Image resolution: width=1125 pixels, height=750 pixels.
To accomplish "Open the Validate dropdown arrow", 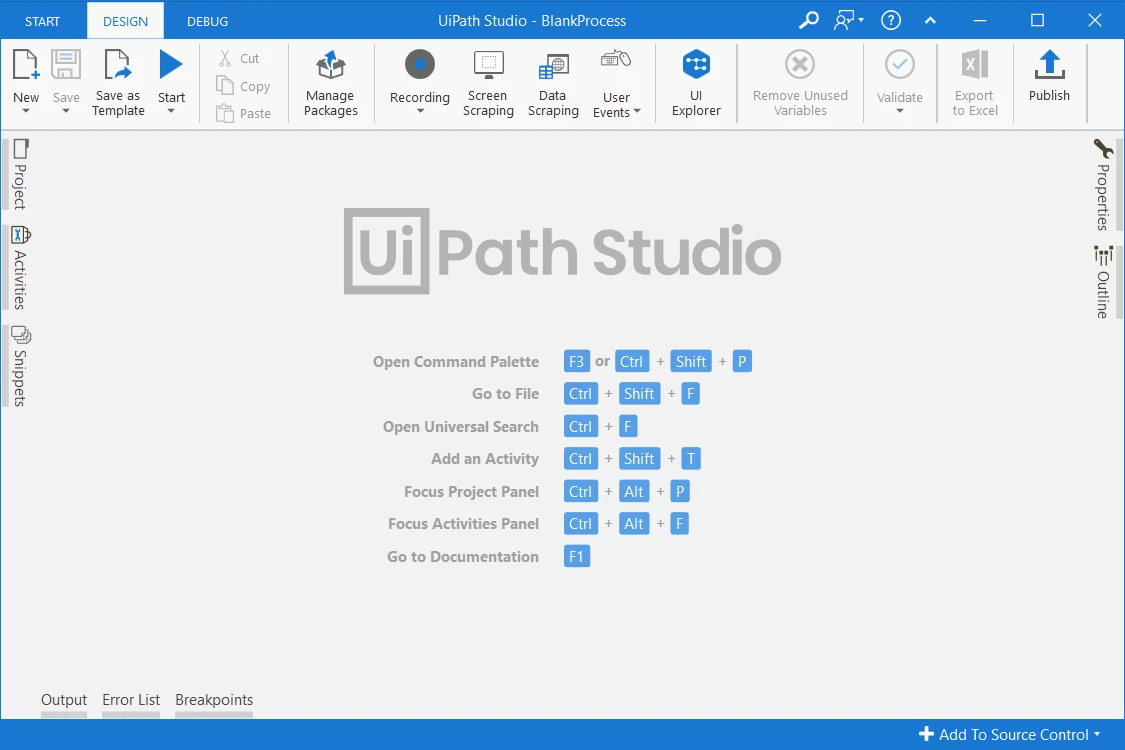I will (x=900, y=111).
